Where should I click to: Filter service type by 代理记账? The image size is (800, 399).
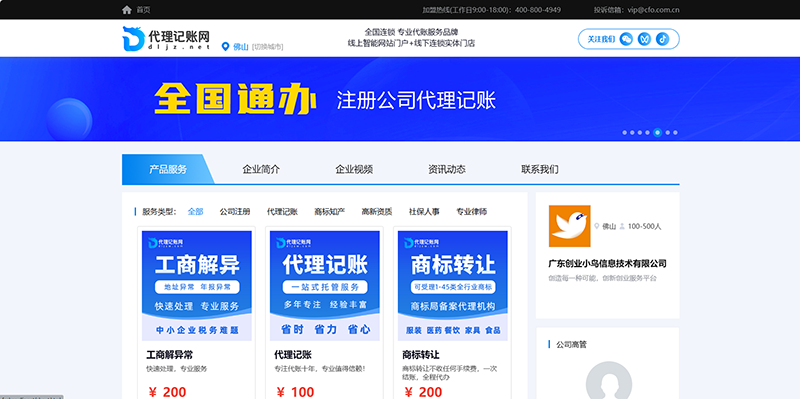(282, 211)
